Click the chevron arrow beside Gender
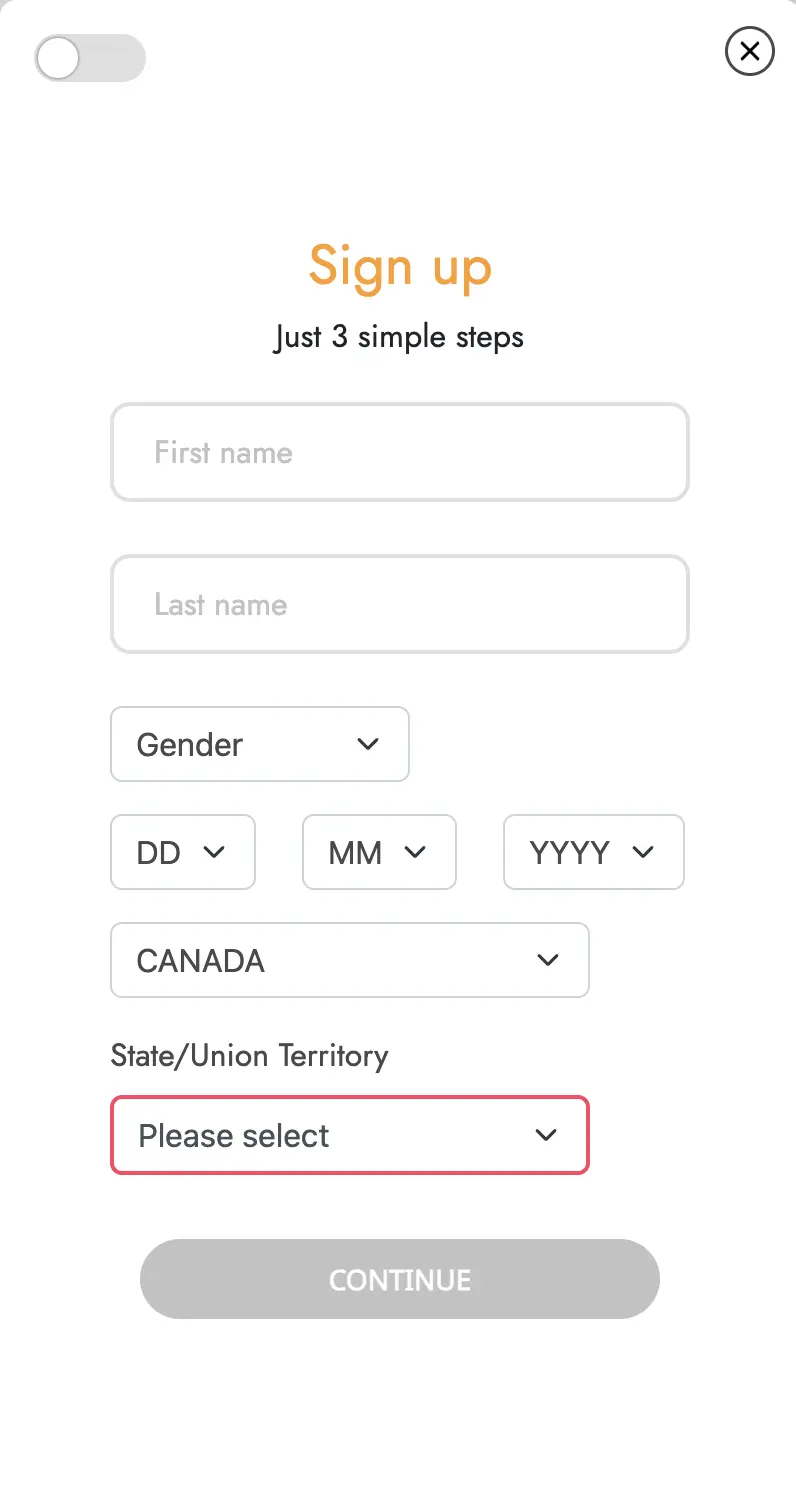 coord(368,744)
